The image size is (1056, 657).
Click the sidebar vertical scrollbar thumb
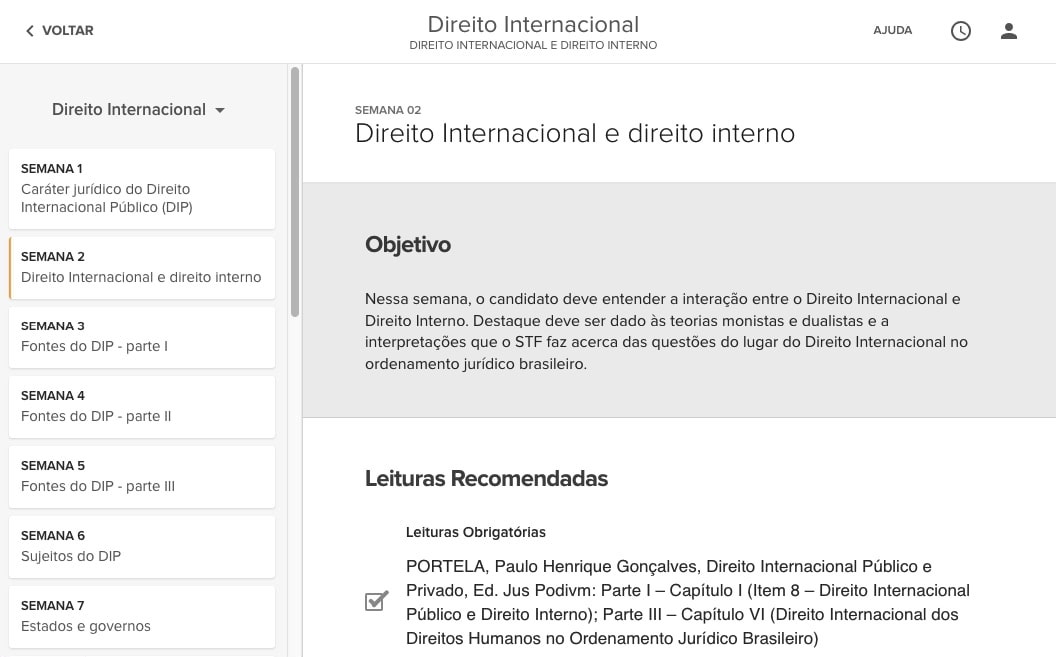tap(294, 192)
